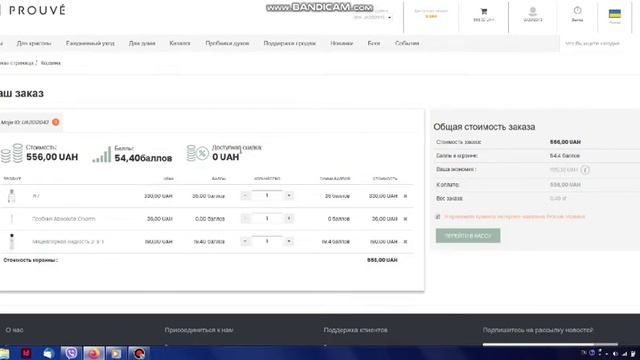The image size is (640, 360).
Task: Click the newsletter subscription input field
Action: coord(550,344)
